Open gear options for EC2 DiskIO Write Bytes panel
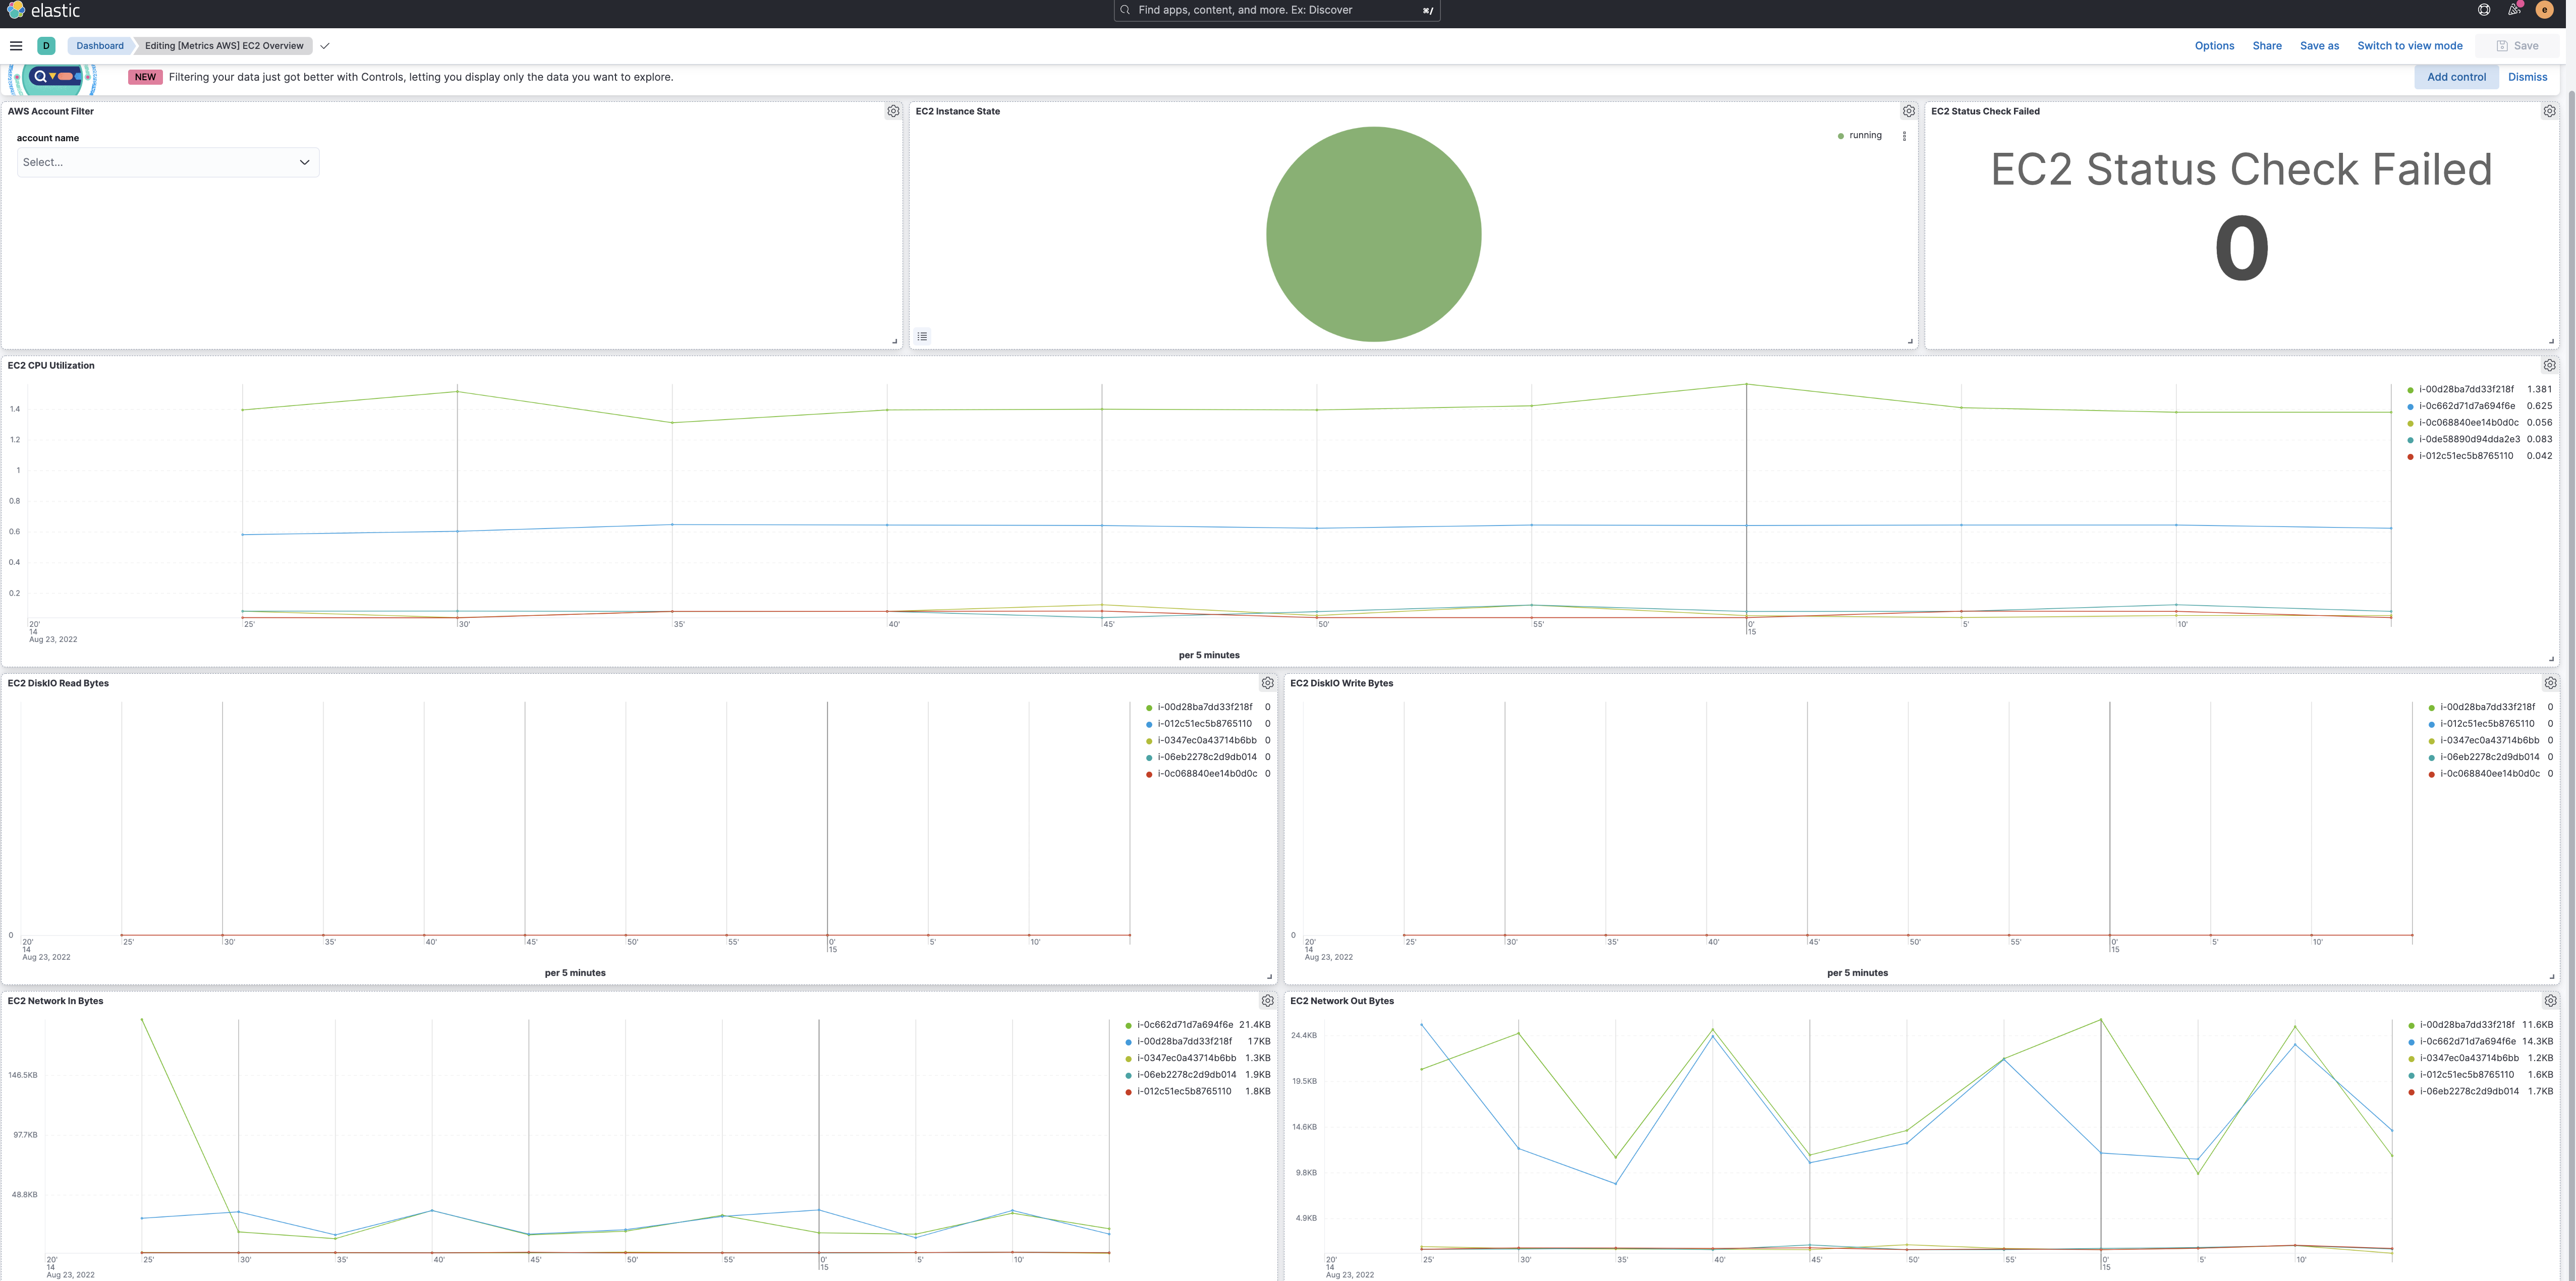The height and width of the screenshot is (1281, 2576). coord(2550,683)
